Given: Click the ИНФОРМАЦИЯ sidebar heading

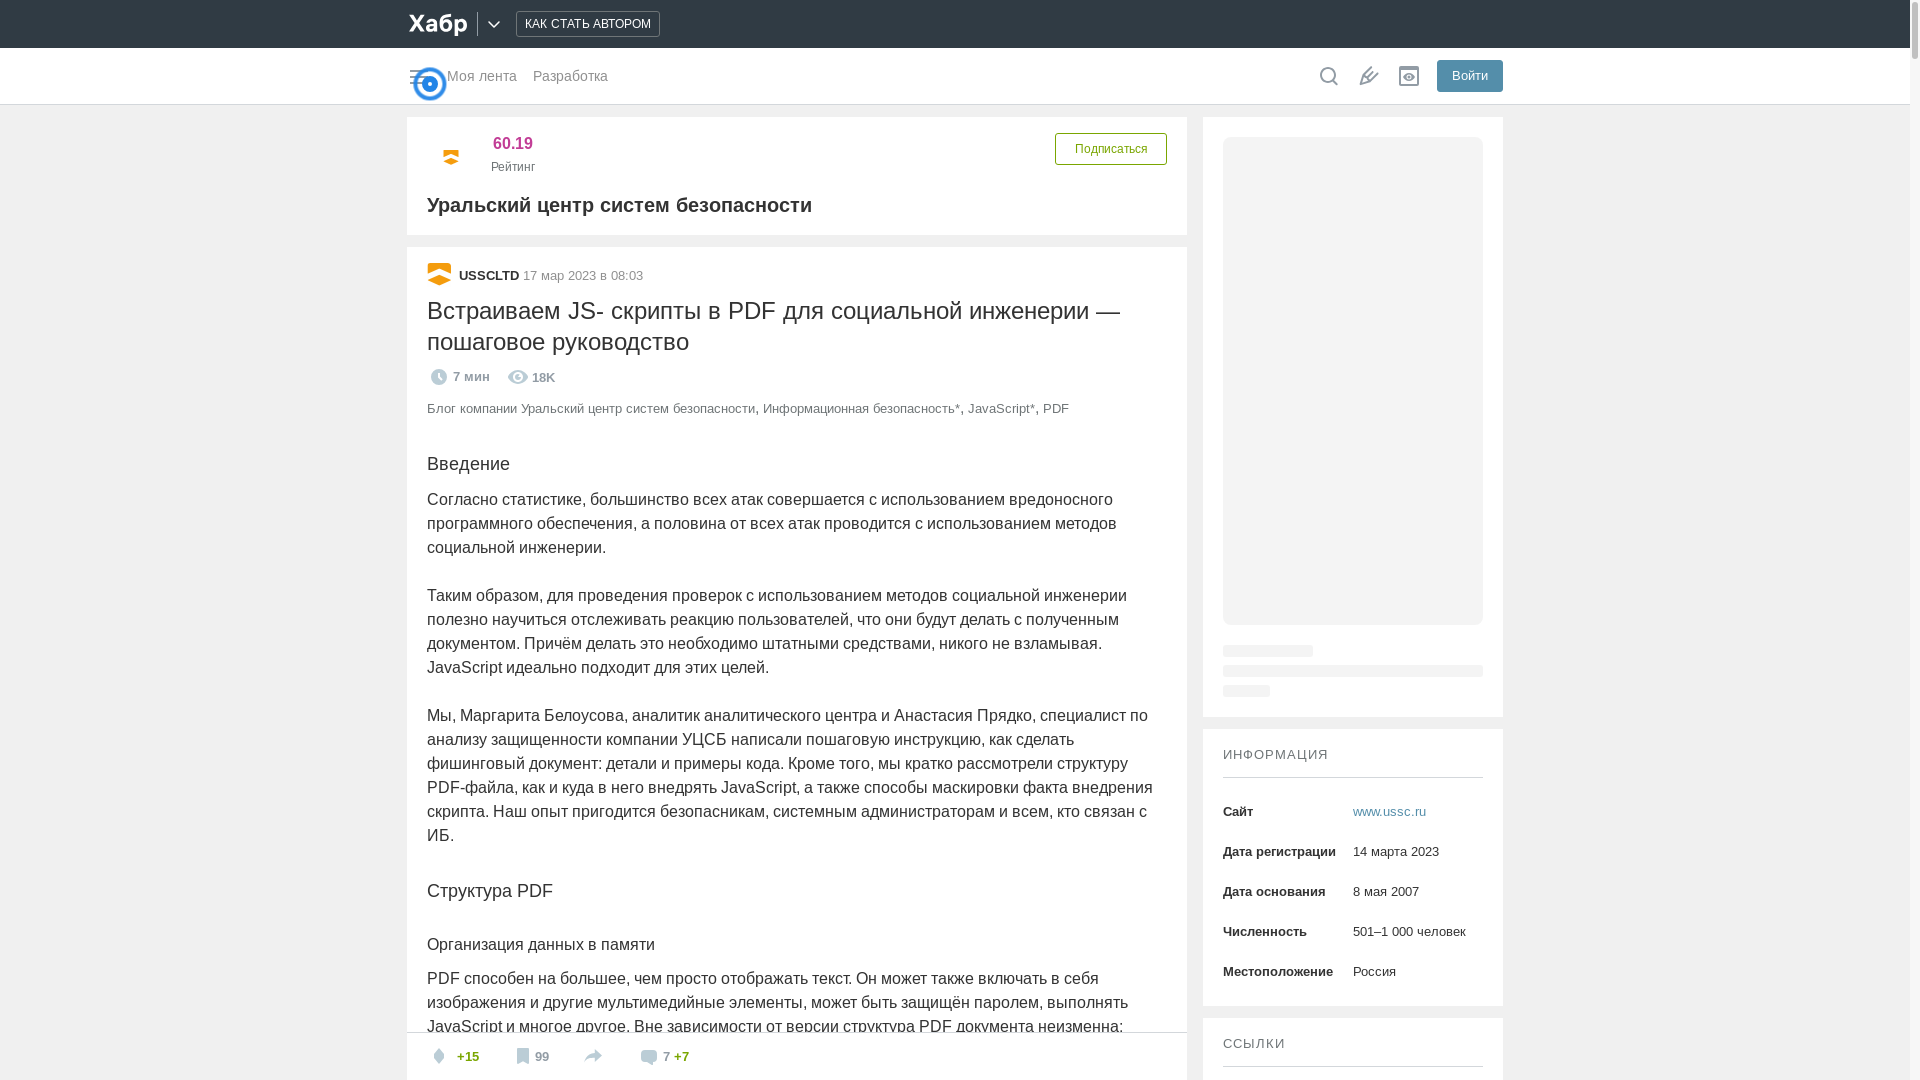Looking at the screenshot, I should (x=1276, y=755).
